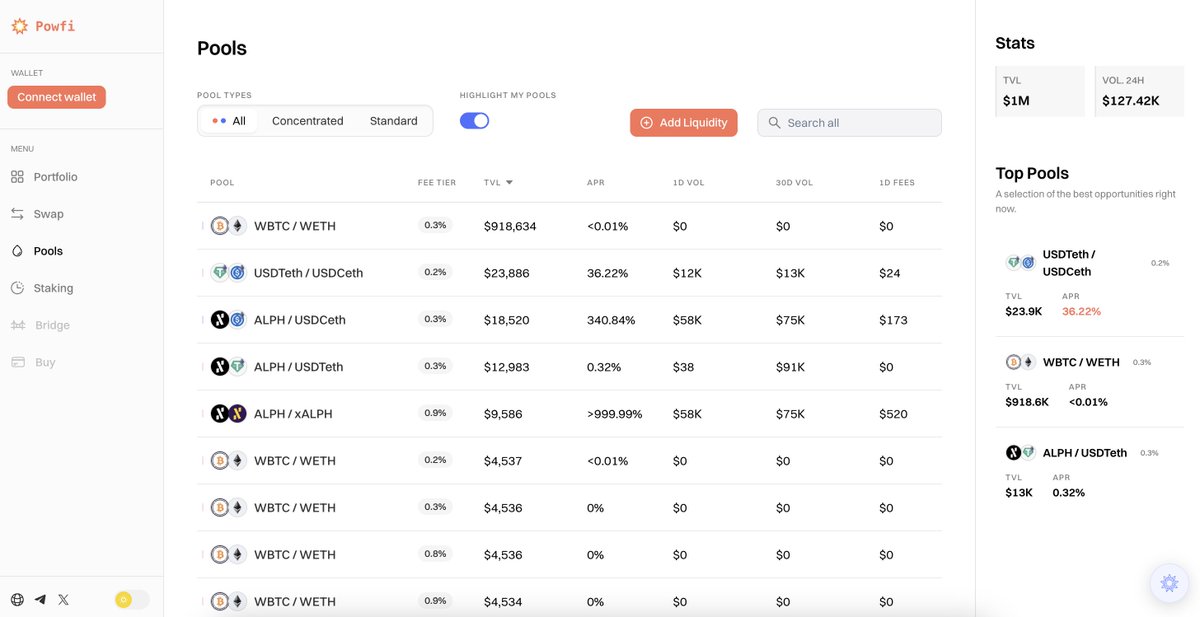Click the colored dots beside All pool type
Image resolution: width=1200 pixels, height=617 pixels.
tap(219, 121)
